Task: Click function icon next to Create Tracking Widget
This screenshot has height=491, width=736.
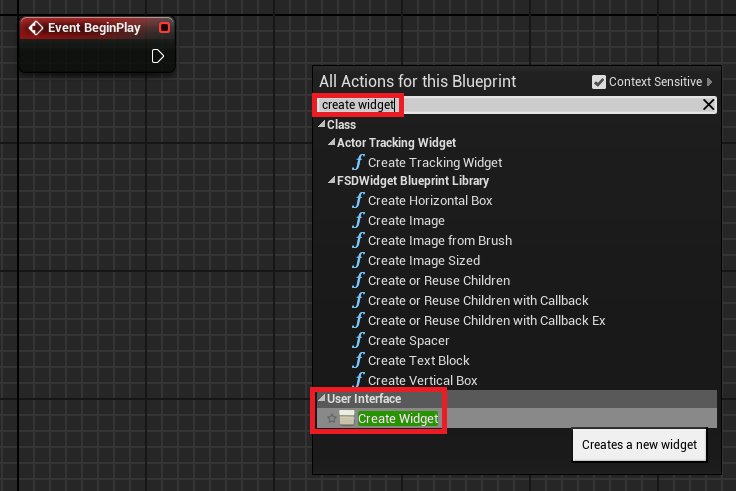Action: (x=358, y=162)
